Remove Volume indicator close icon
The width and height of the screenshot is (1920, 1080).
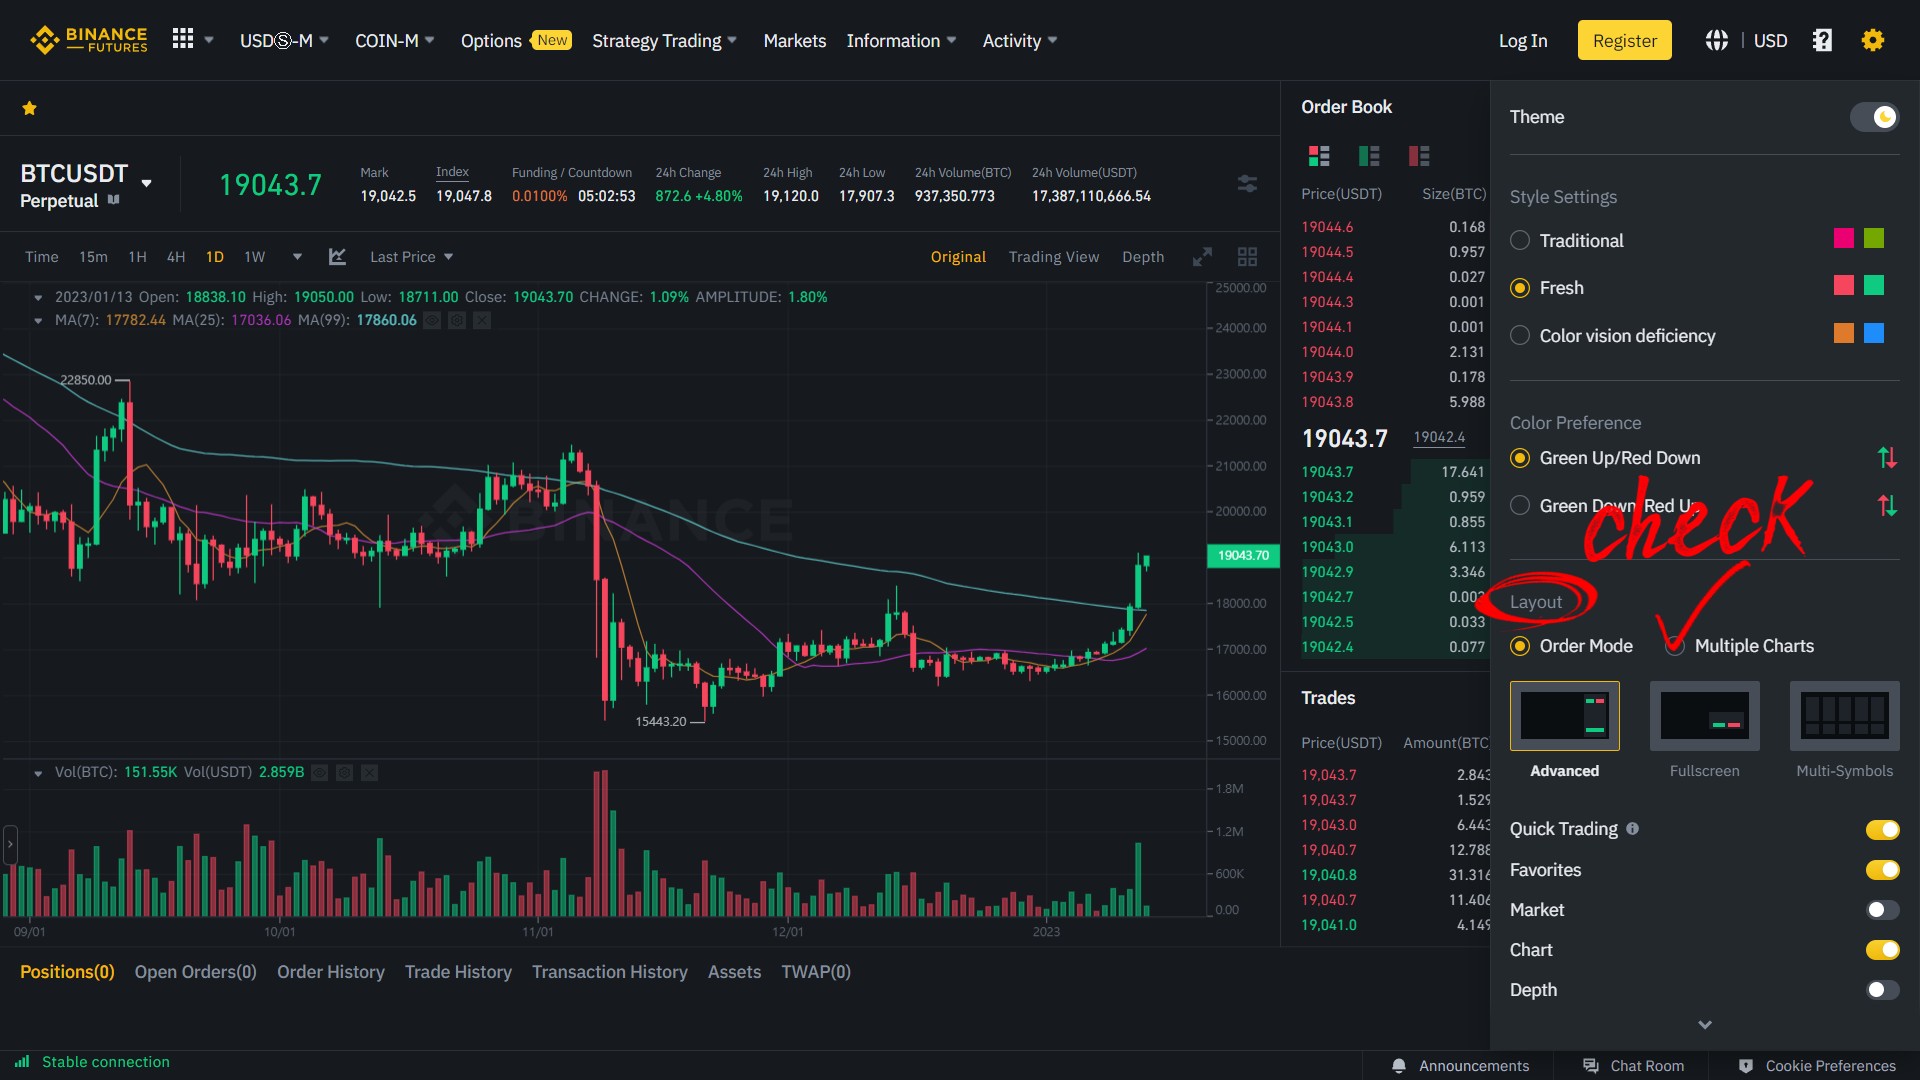tap(370, 772)
